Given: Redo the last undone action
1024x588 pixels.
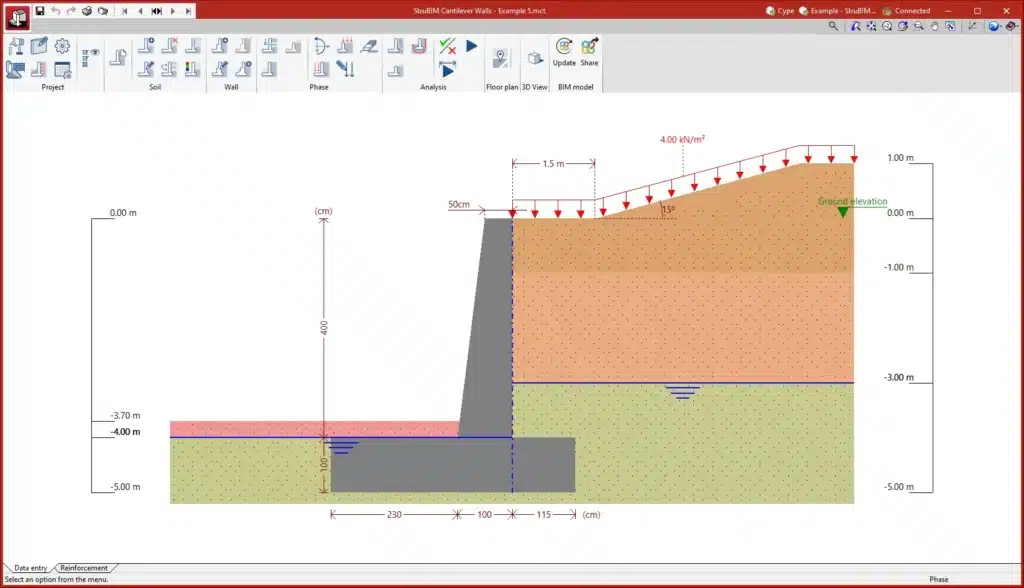Looking at the screenshot, I should (71, 10).
